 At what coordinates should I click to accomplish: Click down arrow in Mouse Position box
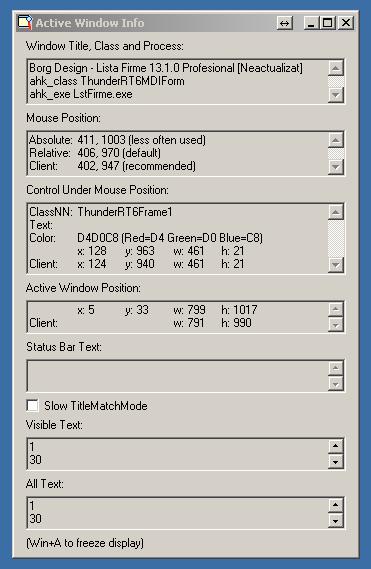[336, 167]
